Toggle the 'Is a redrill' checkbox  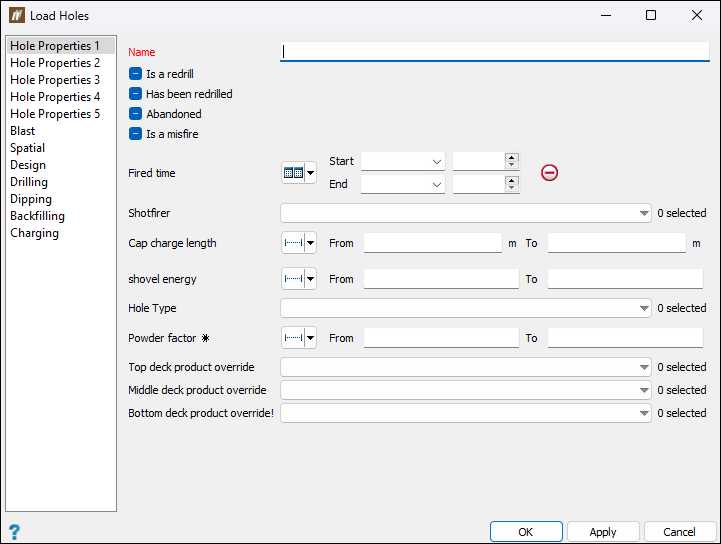pyautogui.click(x=136, y=73)
